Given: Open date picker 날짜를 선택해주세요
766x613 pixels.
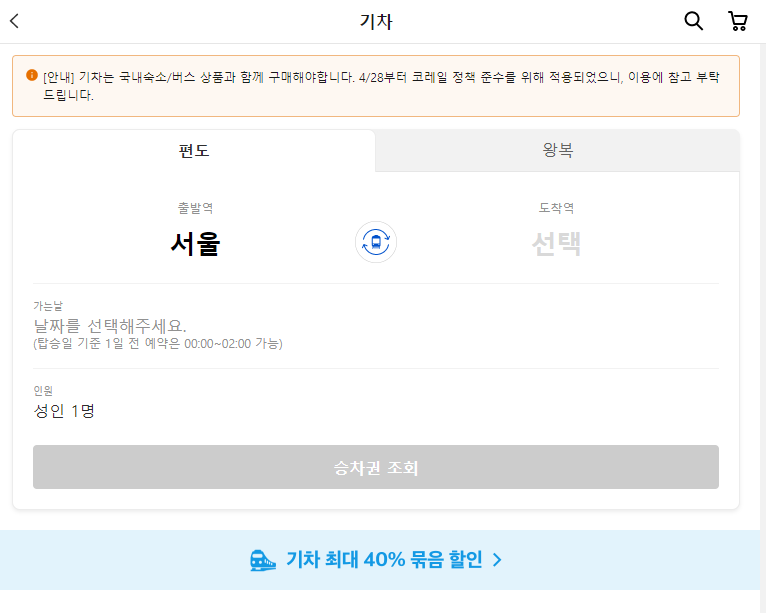Looking at the screenshot, I should coord(110,325).
